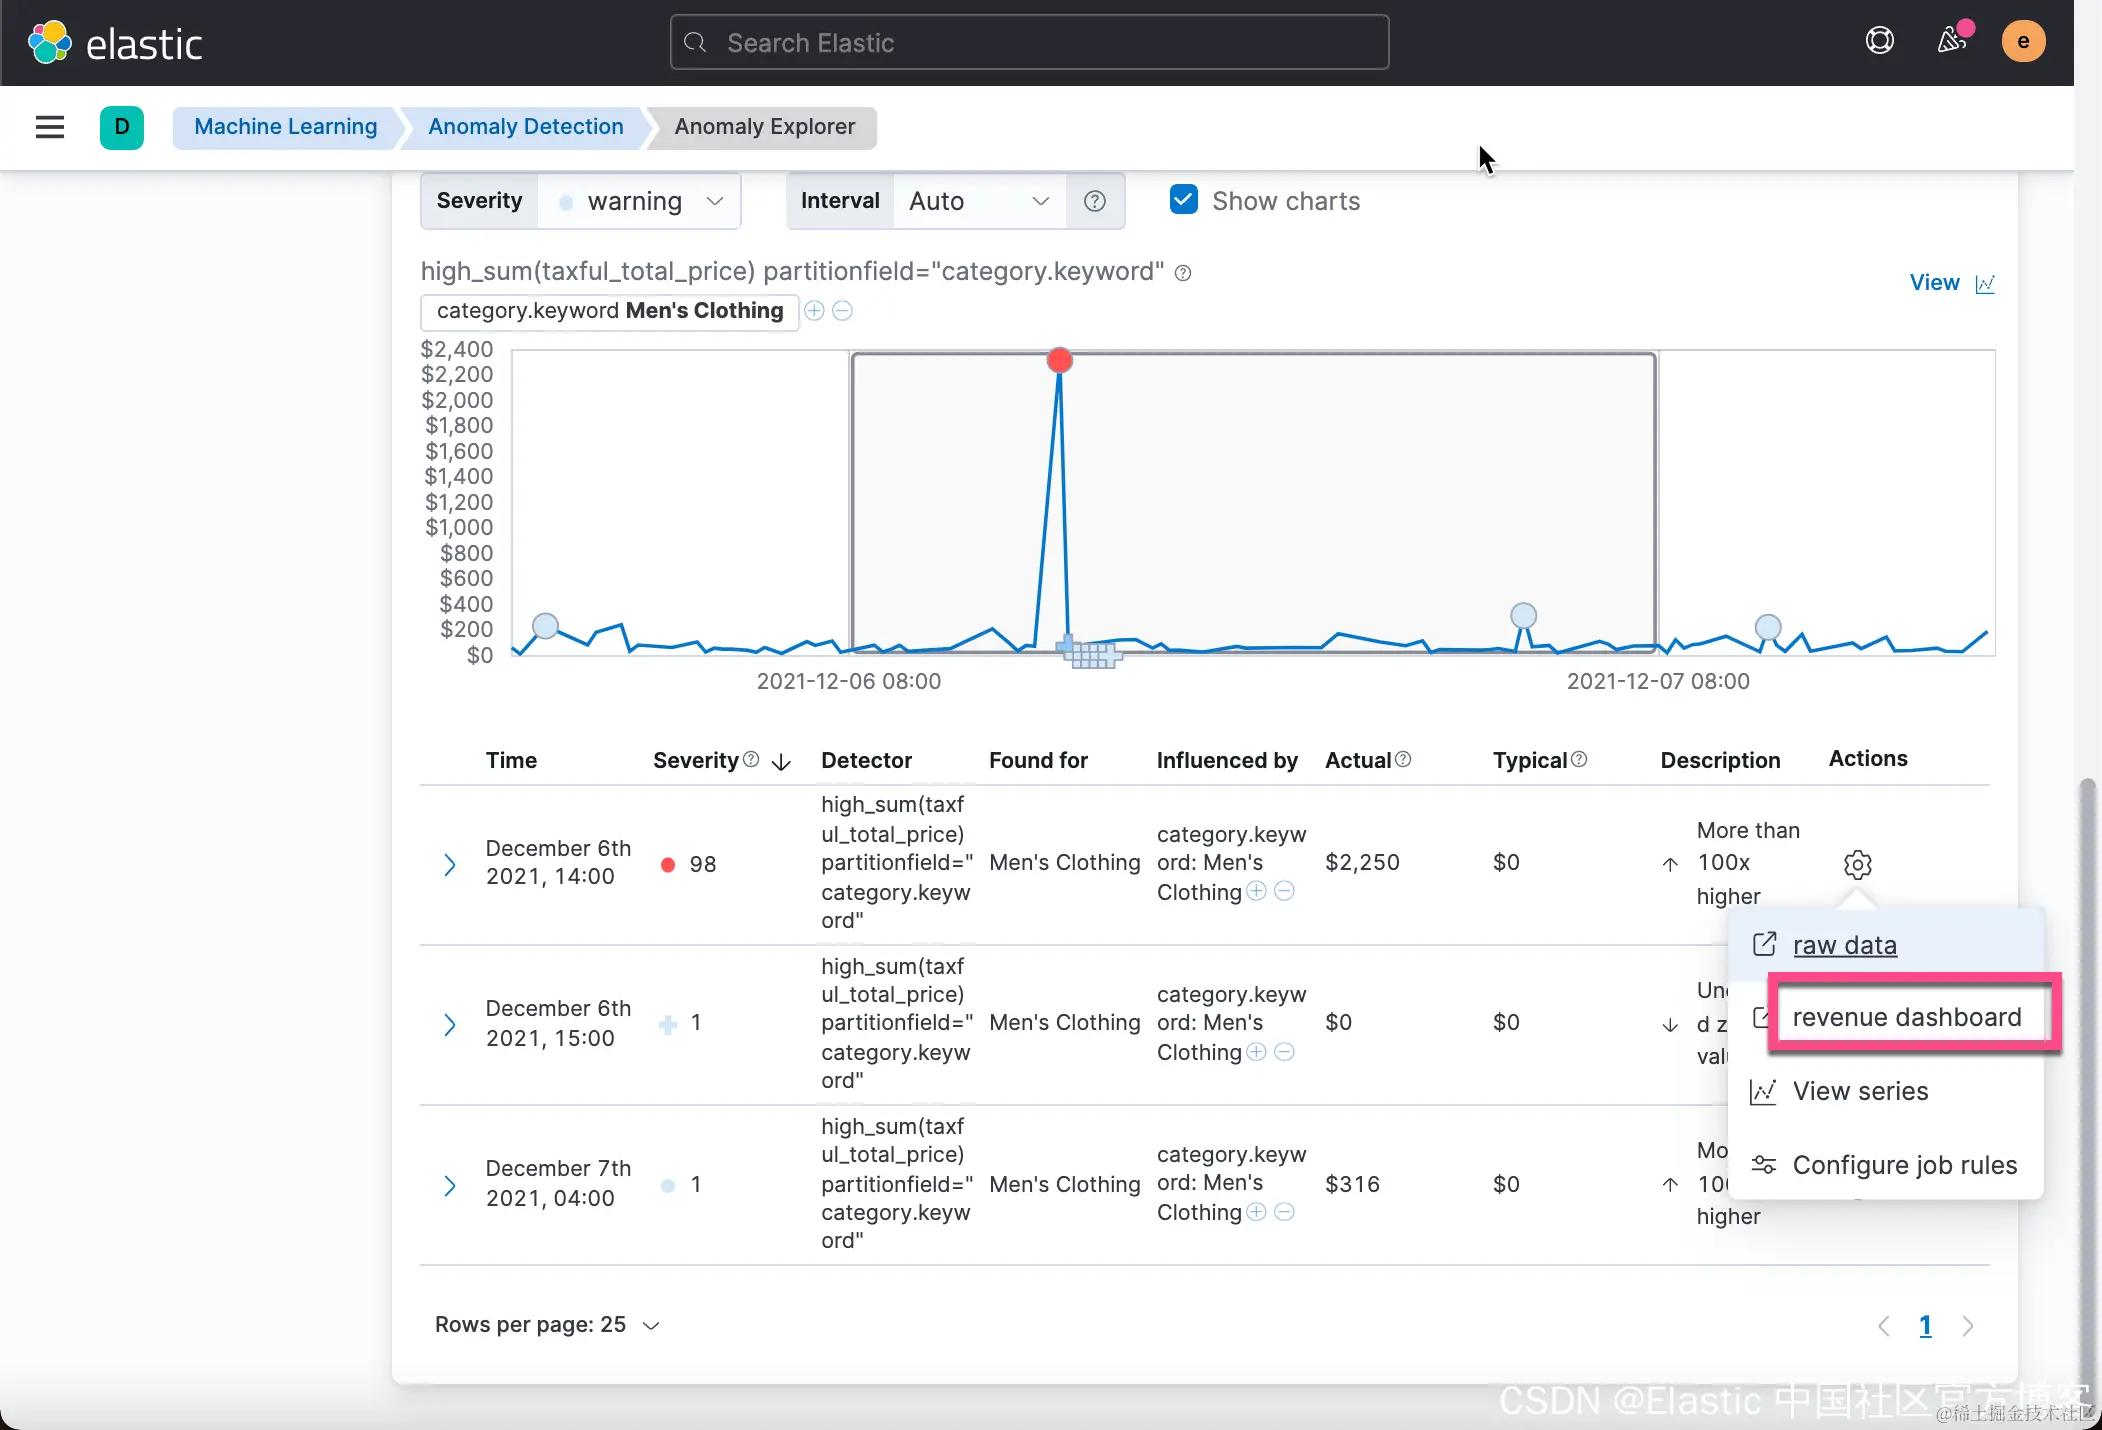Click the raw data link
Image resolution: width=2102 pixels, height=1430 pixels.
(x=1844, y=945)
